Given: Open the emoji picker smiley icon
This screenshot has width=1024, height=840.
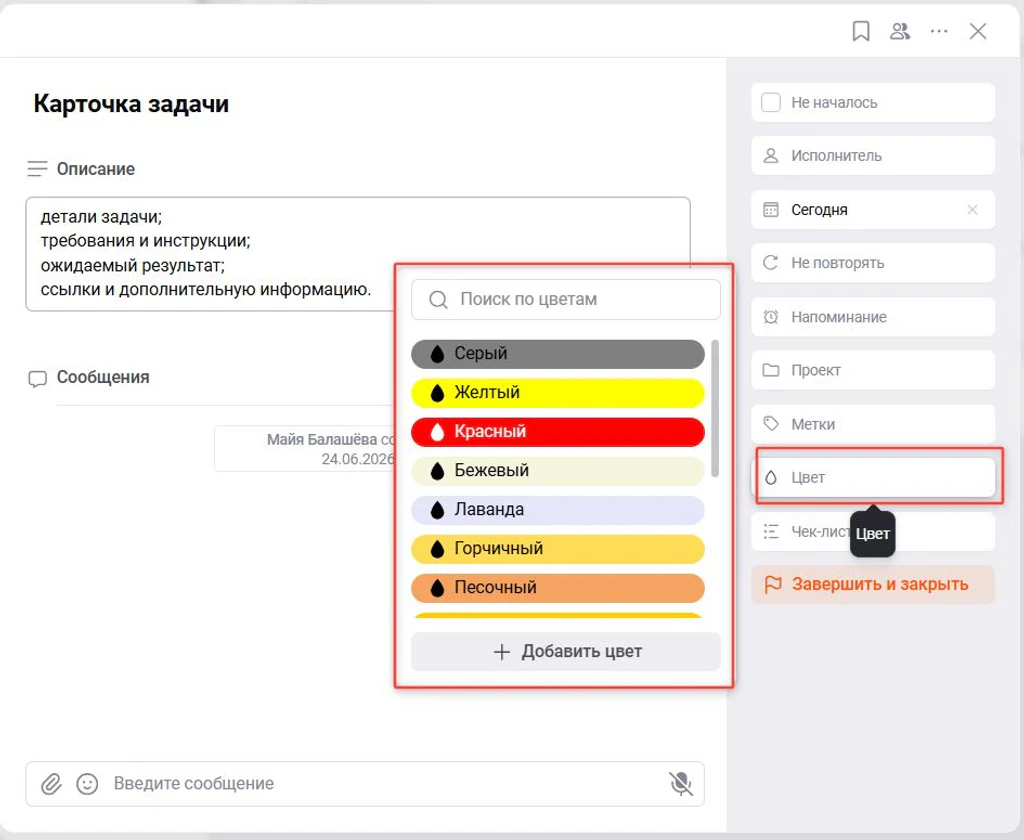Looking at the screenshot, I should pos(88,783).
